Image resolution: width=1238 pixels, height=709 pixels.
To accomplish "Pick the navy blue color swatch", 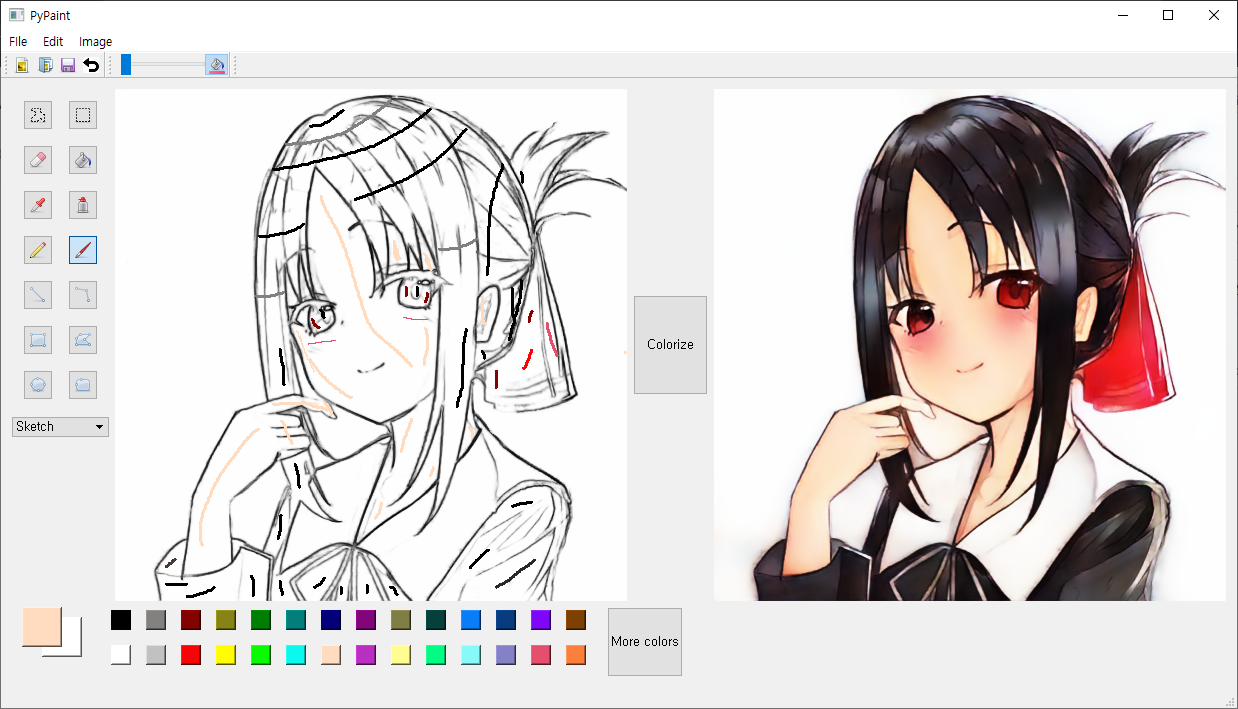I will pos(331,620).
